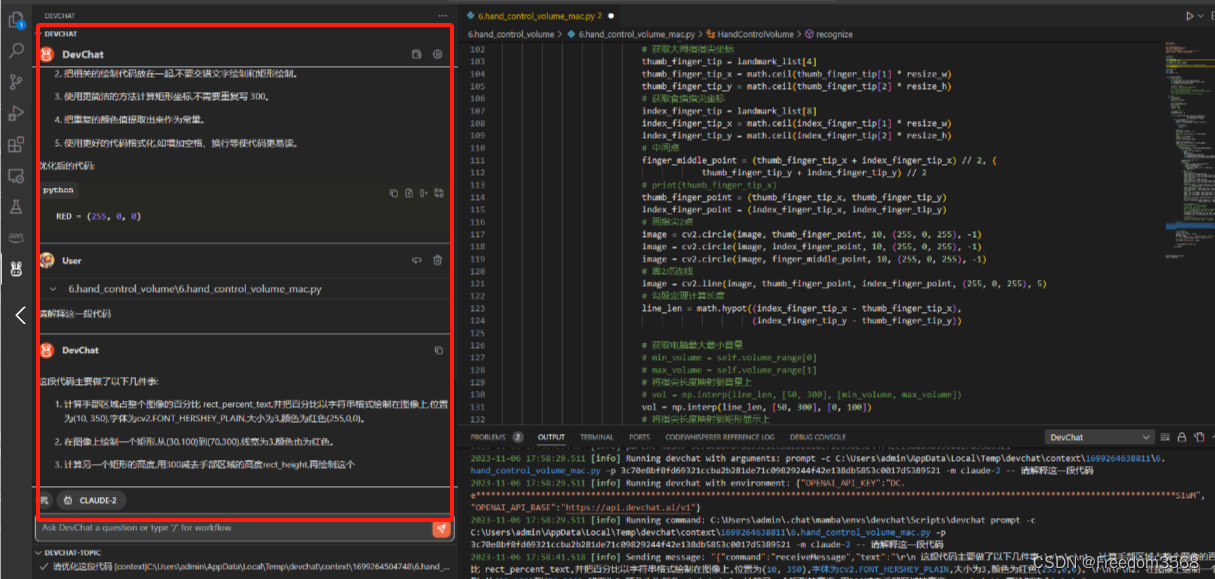Click the HandControlVolume class breadcrumb
This screenshot has height=579, width=1215.
coord(756,34)
